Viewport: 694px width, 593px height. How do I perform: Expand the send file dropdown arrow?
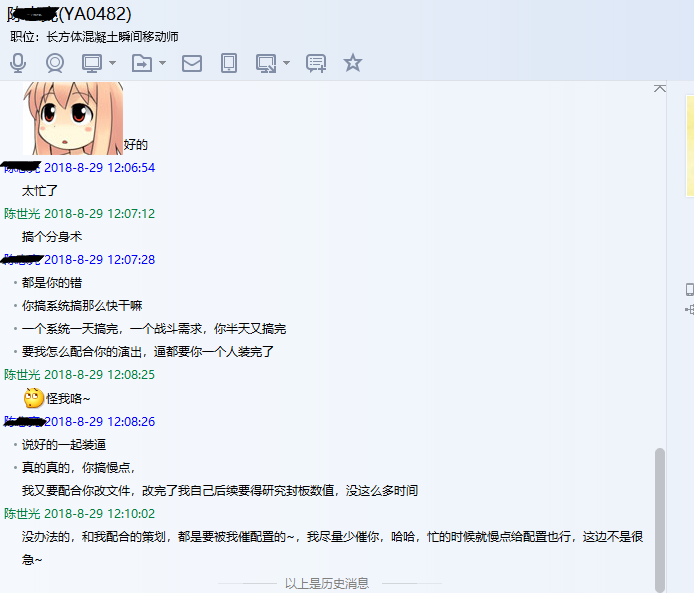coord(162,63)
